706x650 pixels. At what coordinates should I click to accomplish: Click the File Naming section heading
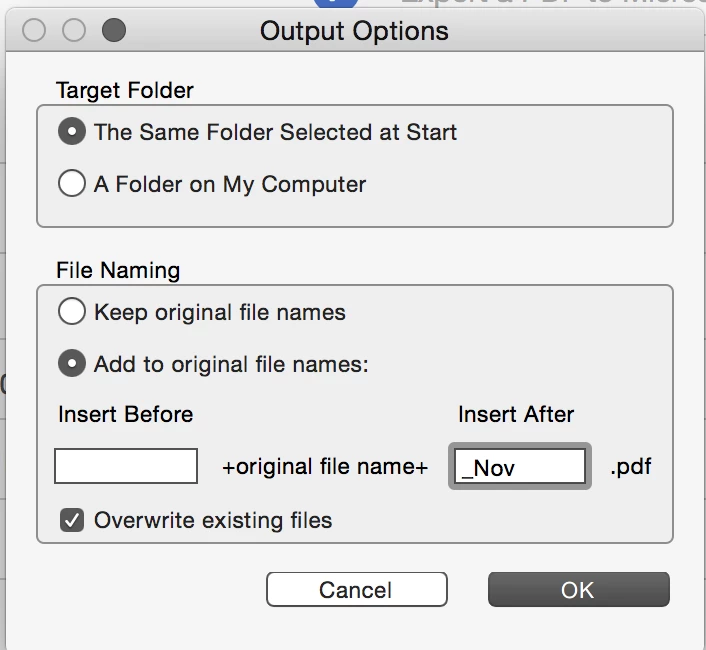point(118,271)
